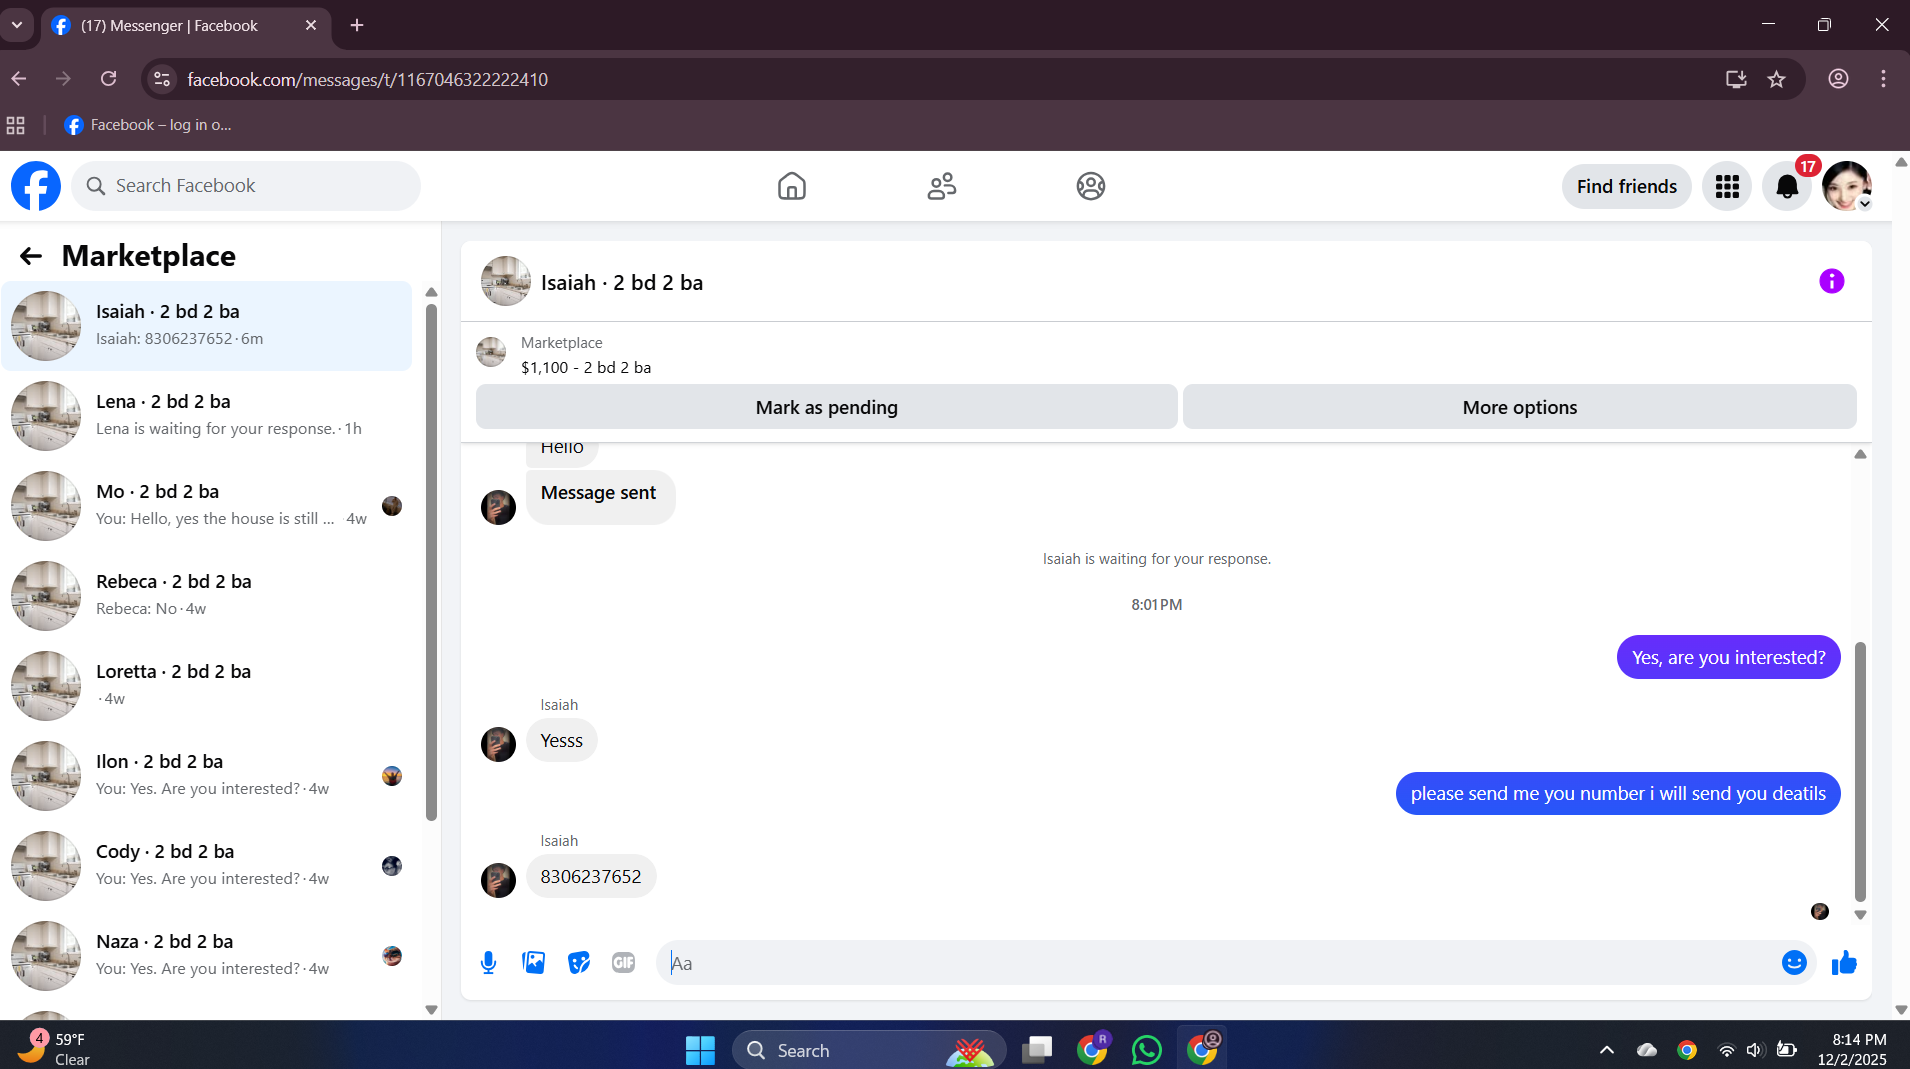Click the 'Yesss' message bubble

pyautogui.click(x=561, y=741)
